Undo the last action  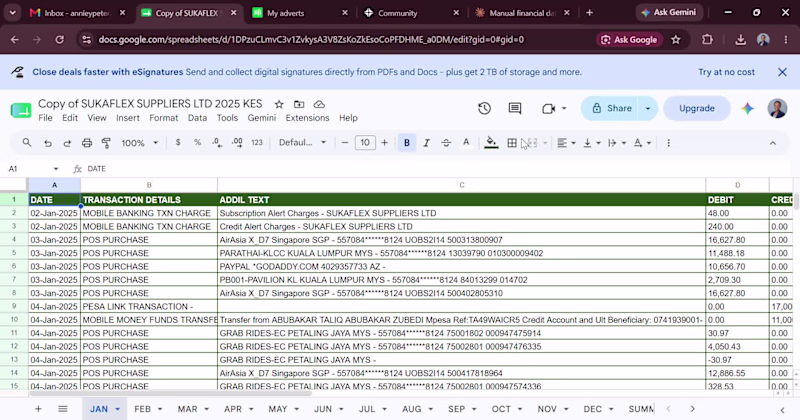point(47,143)
